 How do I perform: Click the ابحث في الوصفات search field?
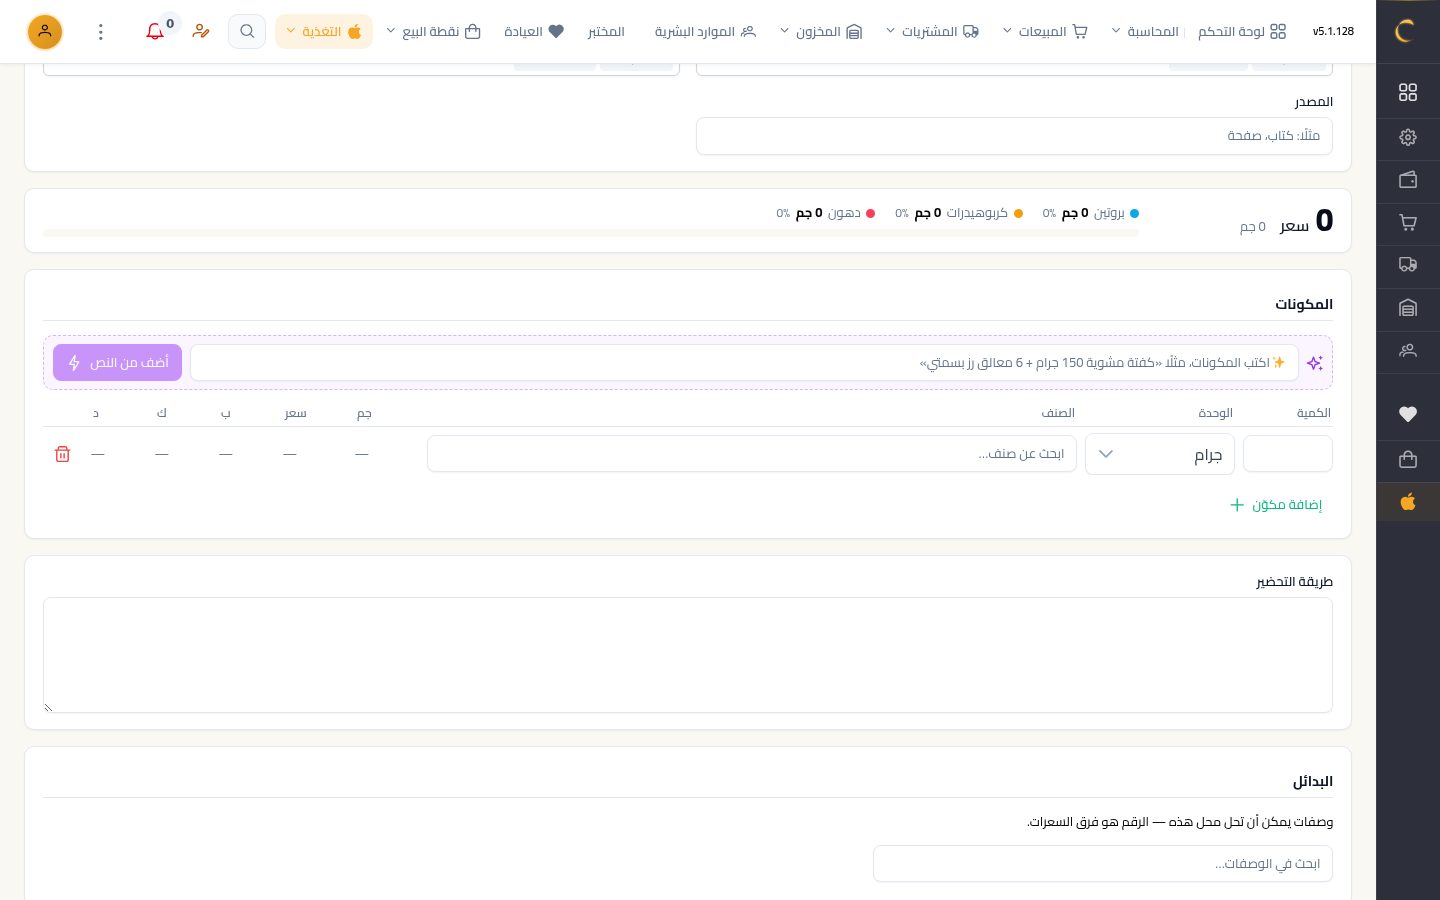click(1103, 864)
